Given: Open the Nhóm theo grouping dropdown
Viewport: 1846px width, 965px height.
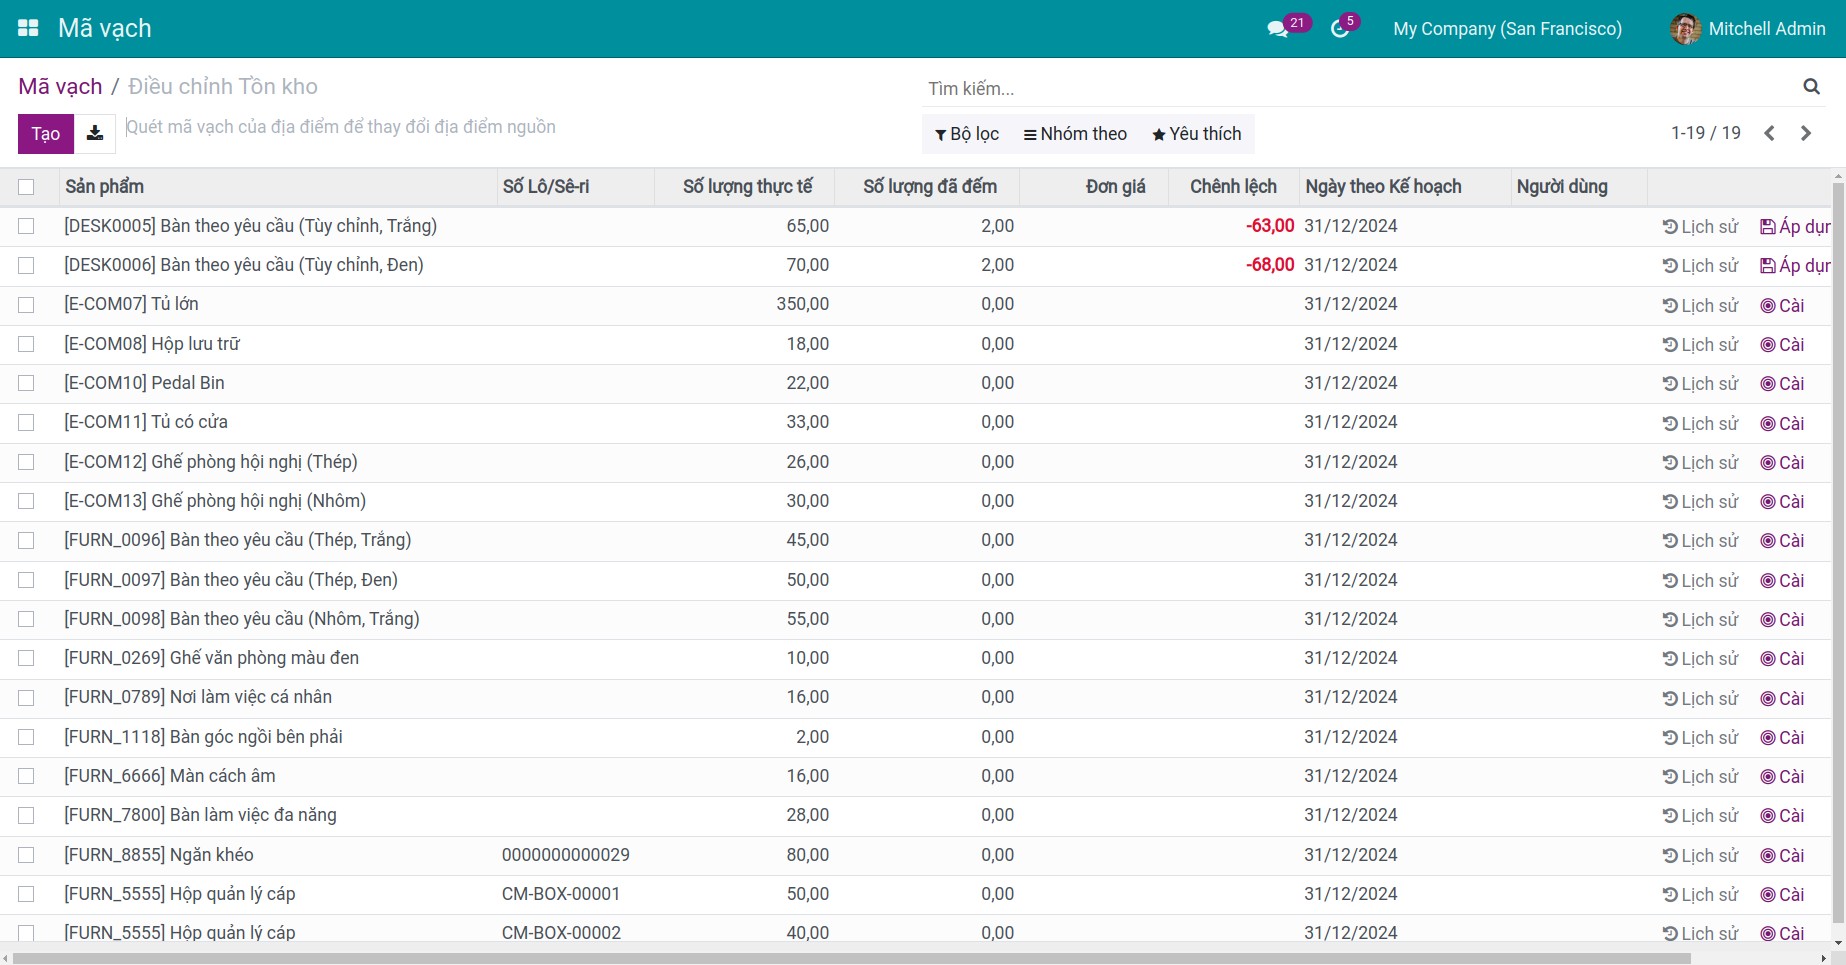Looking at the screenshot, I should 1075,134.
